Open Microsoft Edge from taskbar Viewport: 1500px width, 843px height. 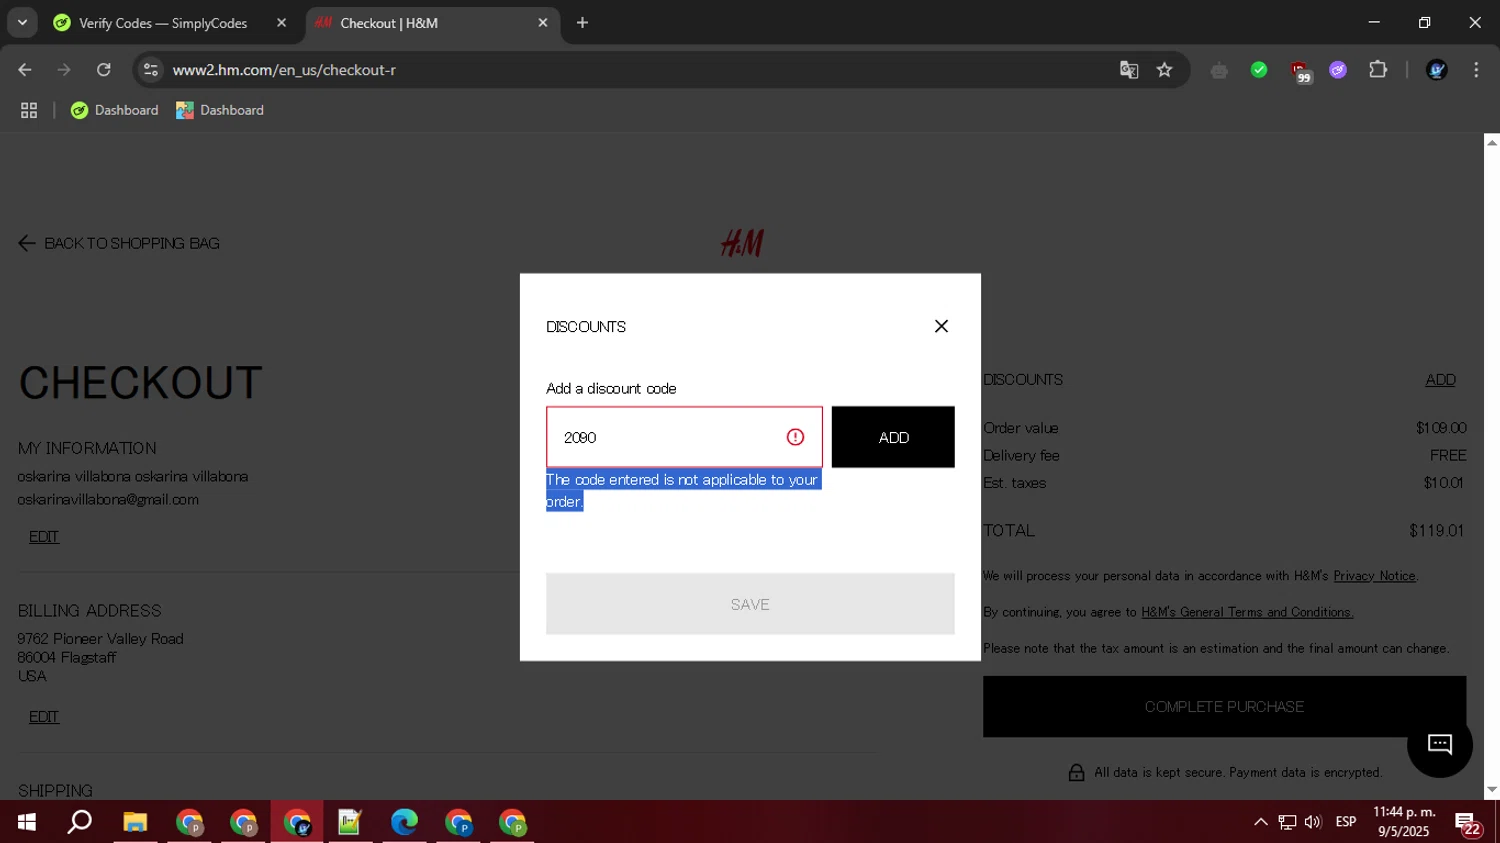[x=404, y=822]
